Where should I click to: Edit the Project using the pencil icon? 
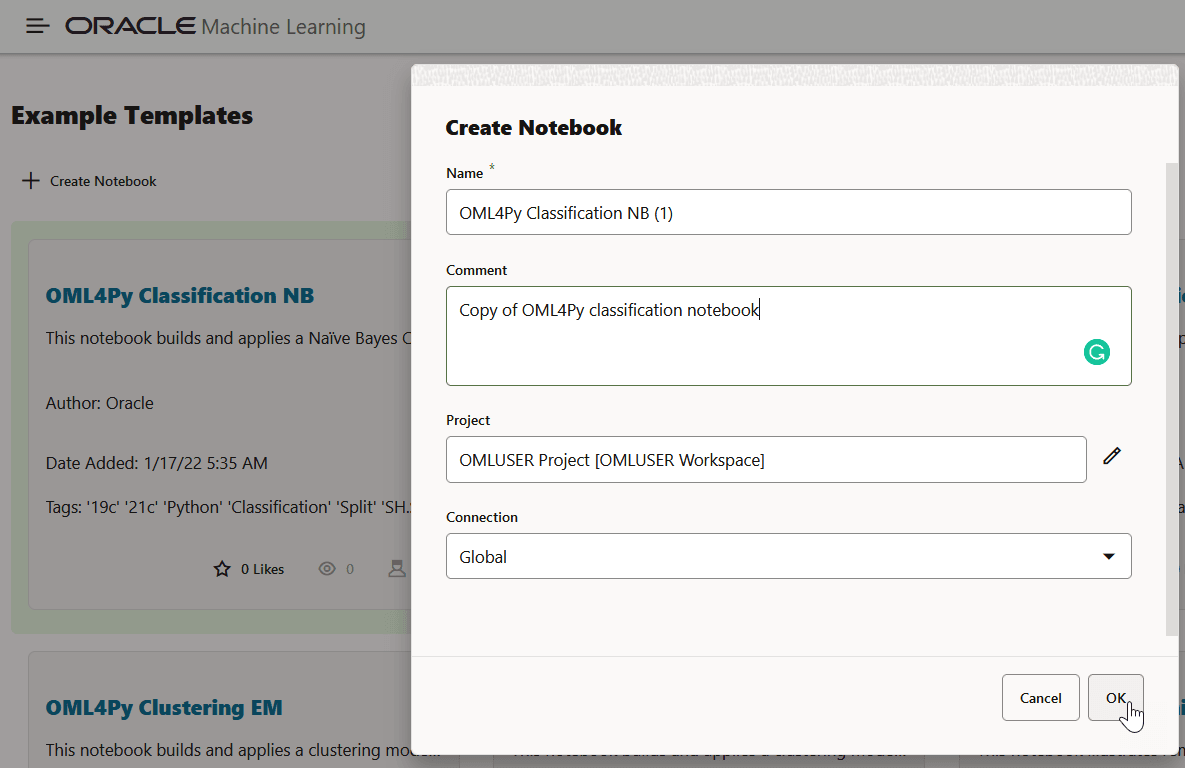click(1112, 456)
